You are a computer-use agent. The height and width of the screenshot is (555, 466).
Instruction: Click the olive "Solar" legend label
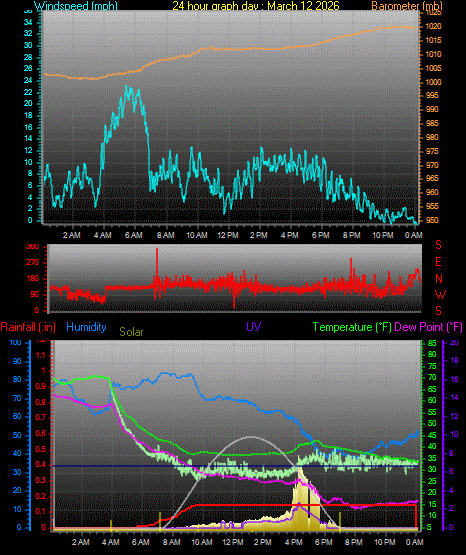(131, 332)
